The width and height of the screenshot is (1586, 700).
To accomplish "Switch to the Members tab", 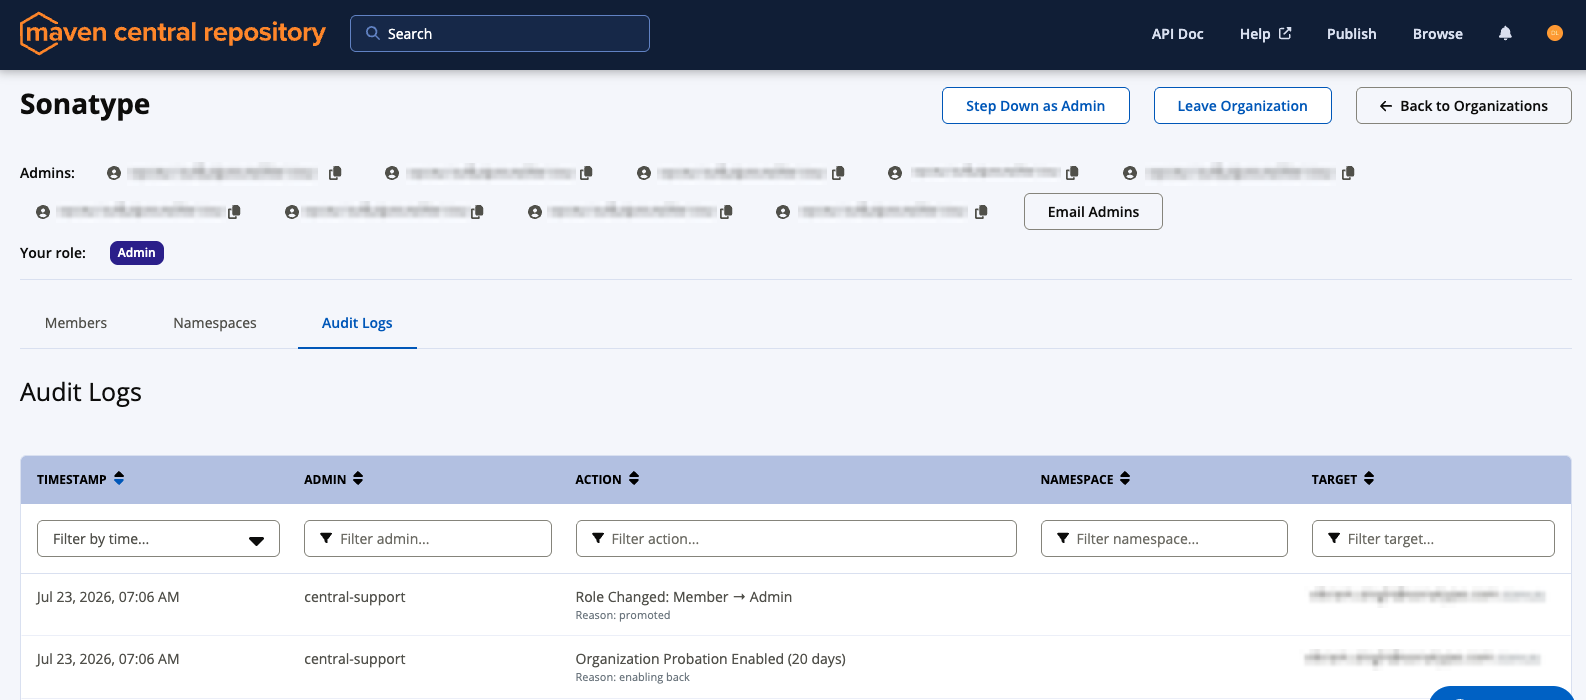I will click(x=76, y=323).
